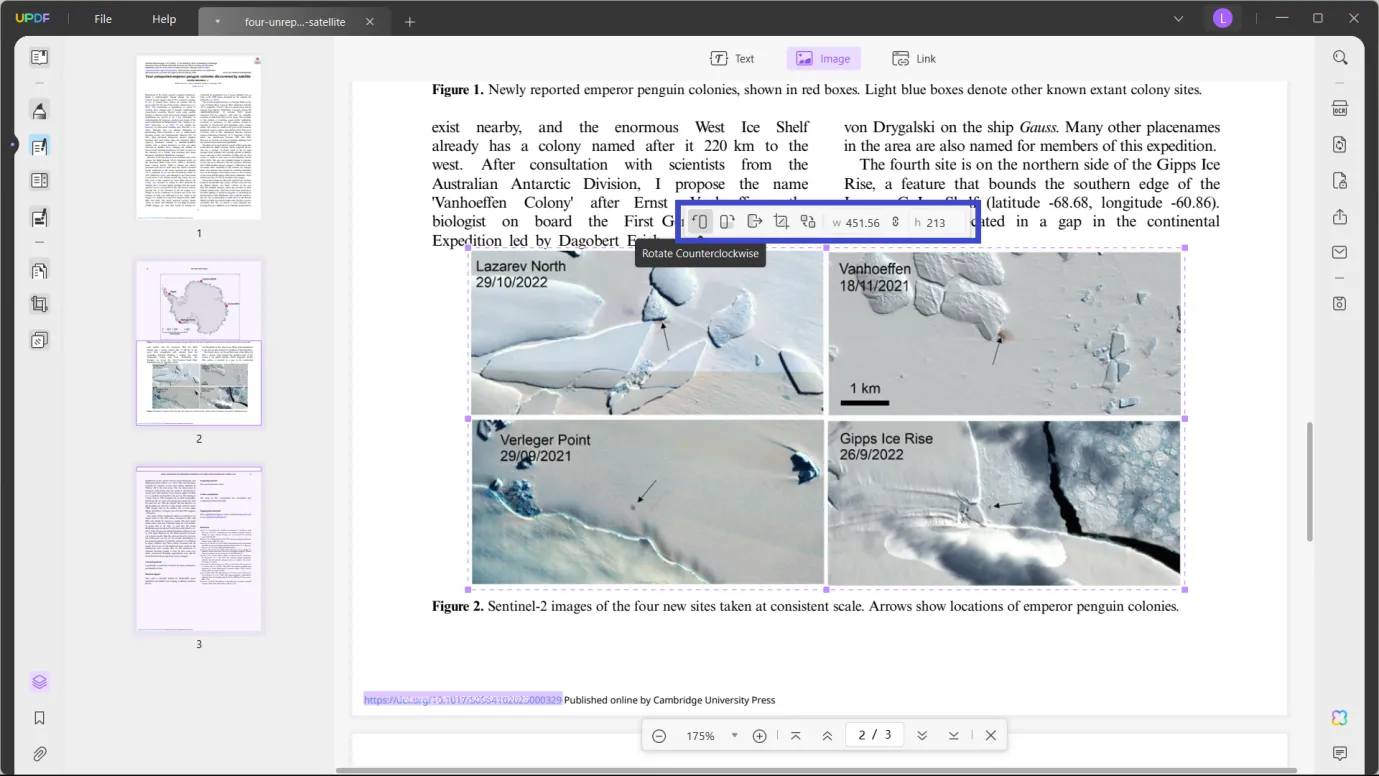Rotate the selected image clockwise
Viewport: 1379px width, 776px height.
click(x=727, y=222)
